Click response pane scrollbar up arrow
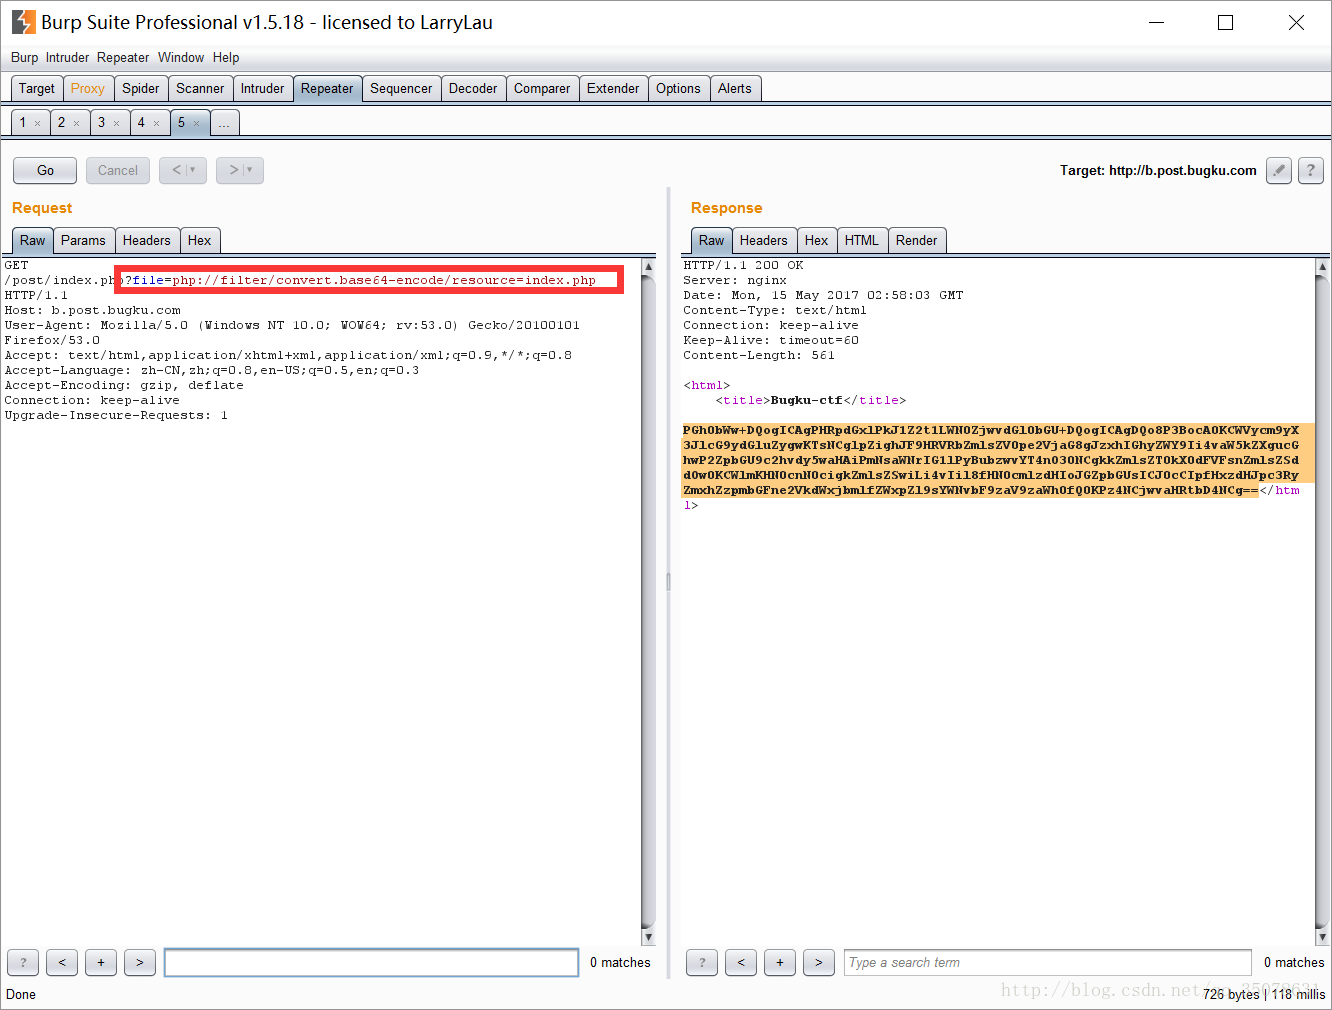The height and width of the screenshot is (1010, 1332). pyautogui.click(x=1322, y=267)
